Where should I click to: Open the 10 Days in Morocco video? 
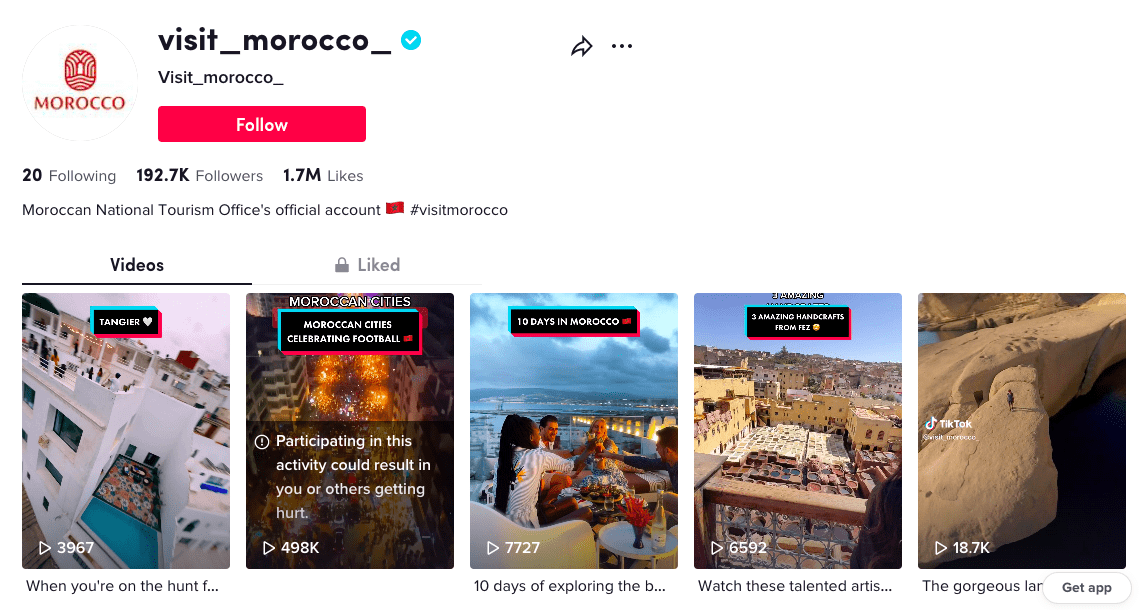pos(574,431)
